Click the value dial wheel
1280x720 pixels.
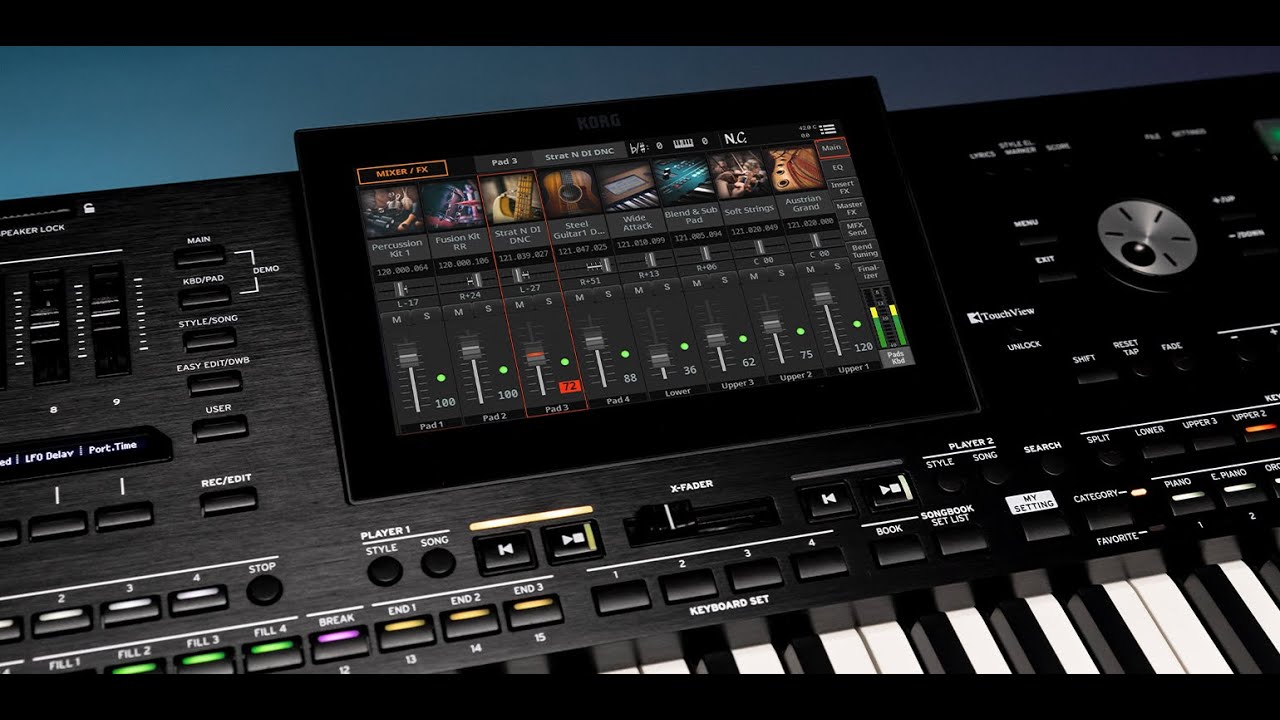pos(1147,238)
